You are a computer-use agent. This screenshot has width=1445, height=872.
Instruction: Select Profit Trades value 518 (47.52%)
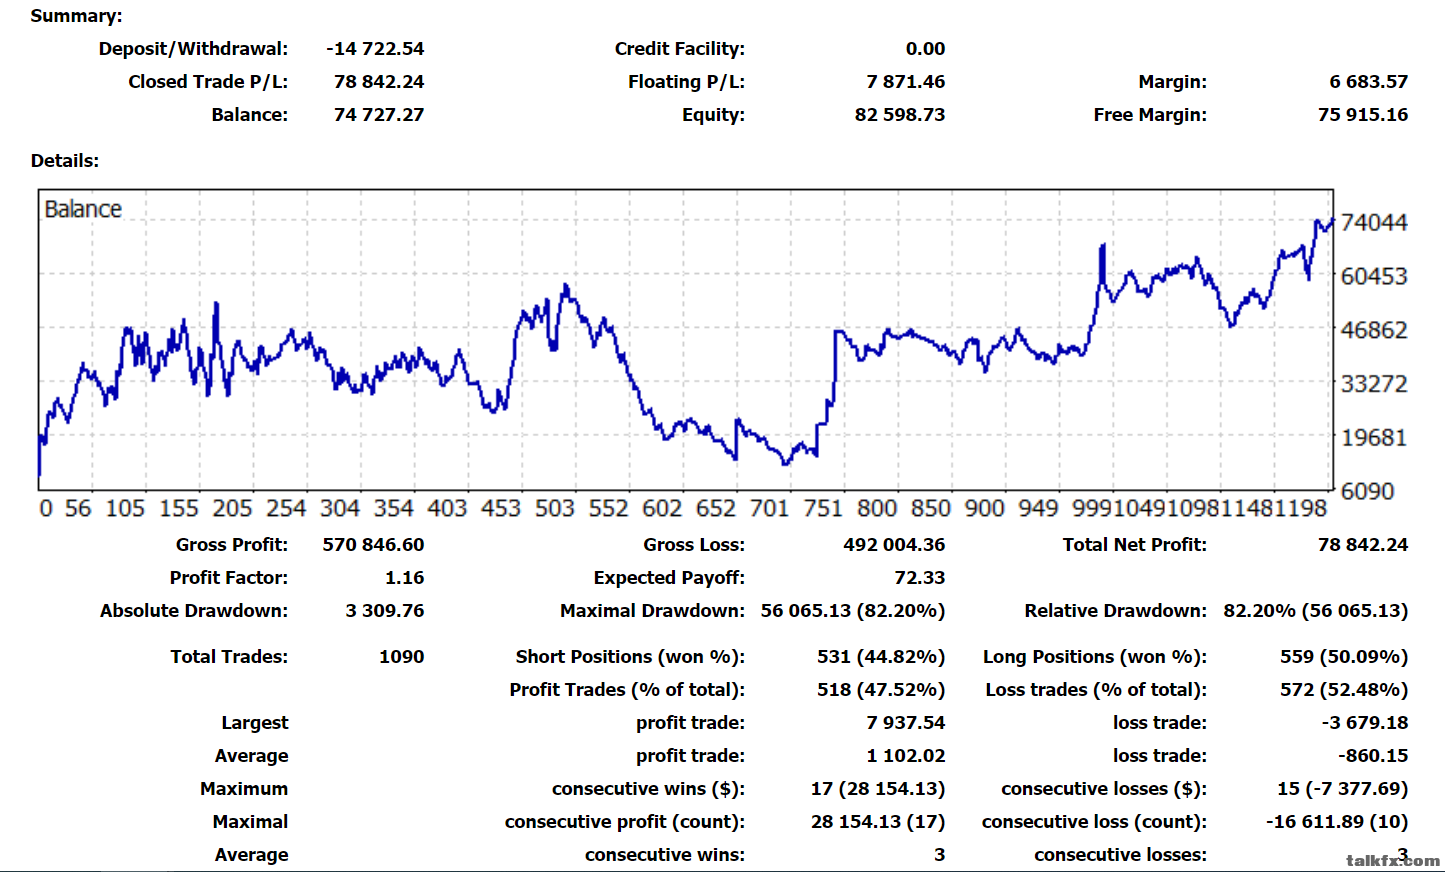(881, 689)
